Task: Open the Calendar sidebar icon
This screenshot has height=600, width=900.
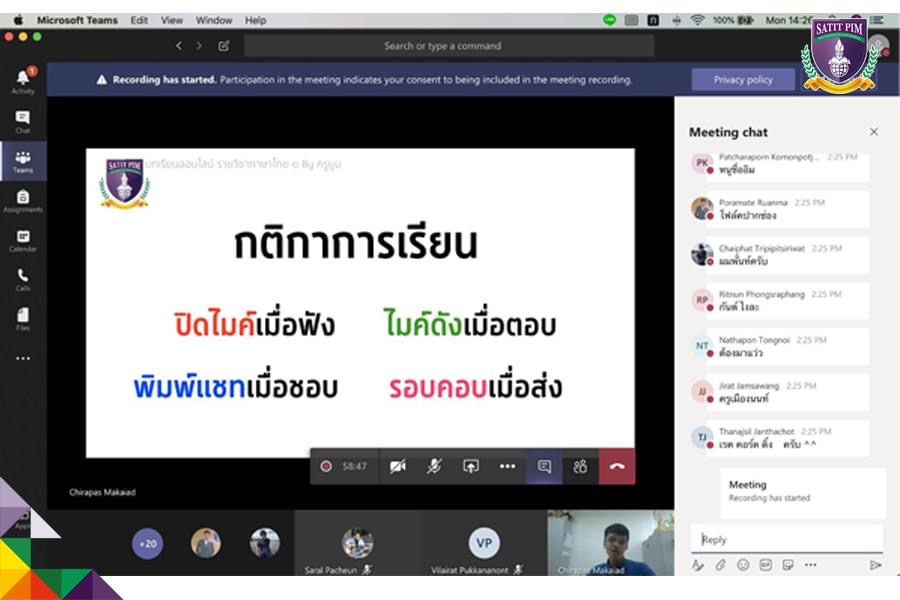Action: coord(22,241)
